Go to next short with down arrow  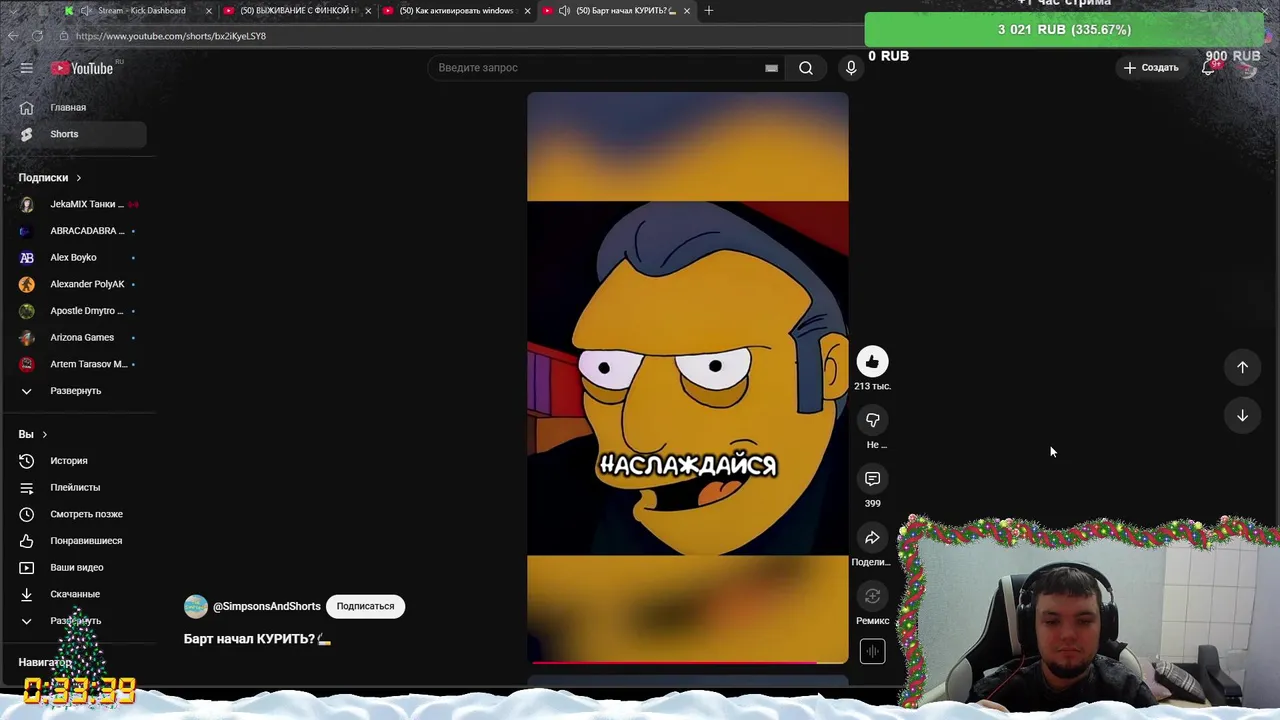1242,416
